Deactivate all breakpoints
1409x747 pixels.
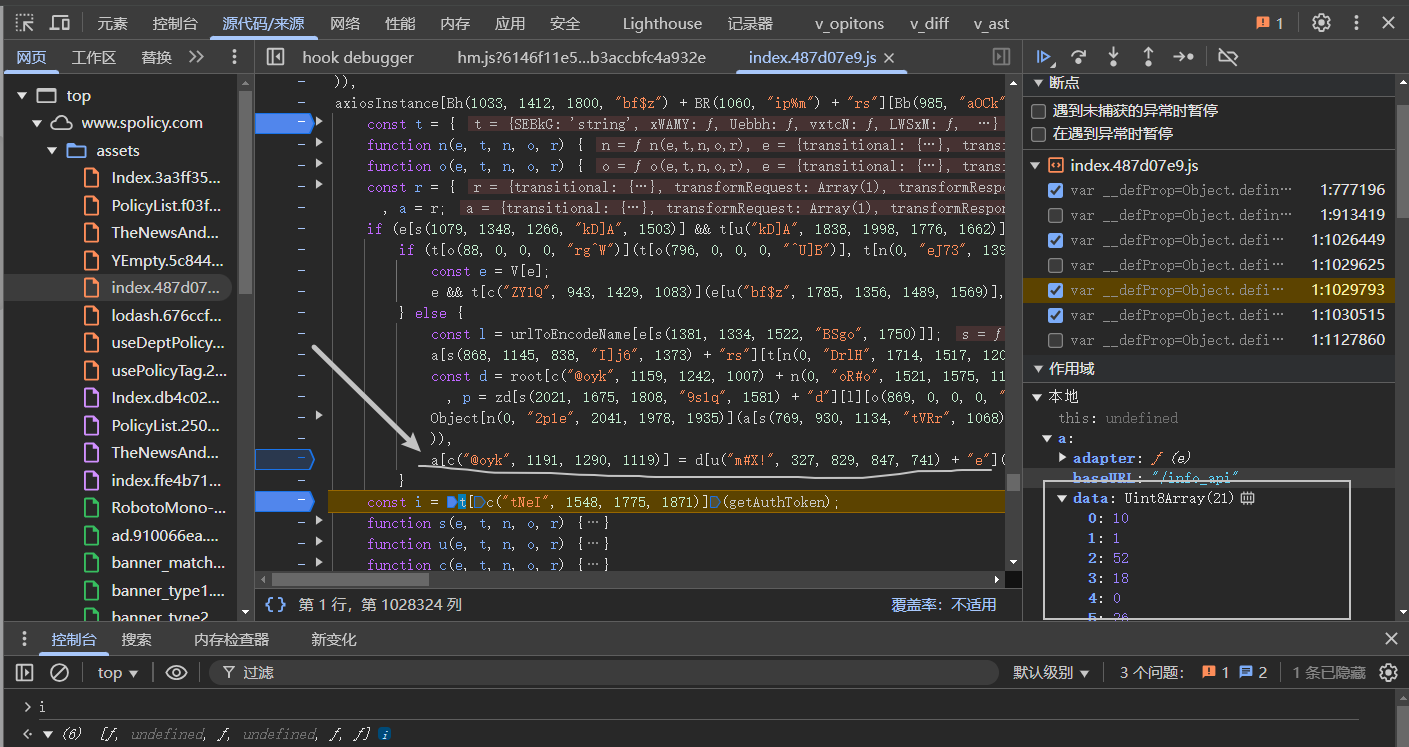(x=1229, y=57)
